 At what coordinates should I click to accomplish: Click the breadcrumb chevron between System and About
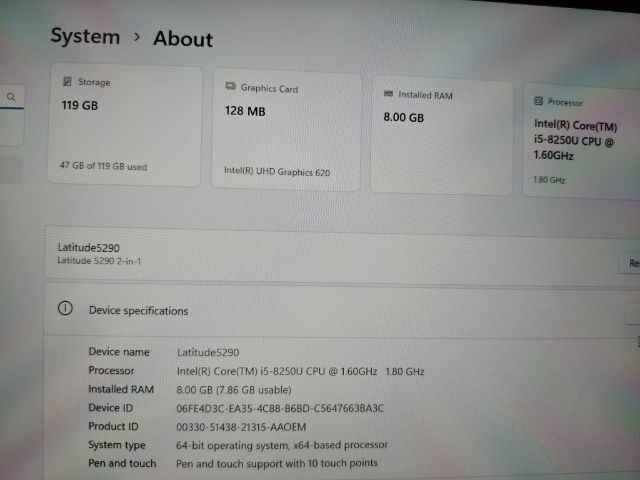point(137,37)
